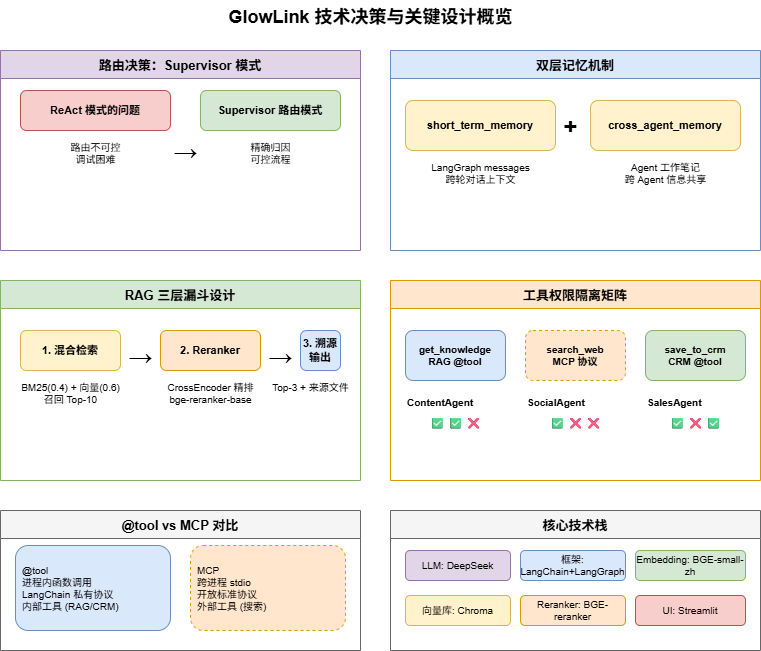
Task: Click SocialAgent's second red cross
Action: point(593,423)
